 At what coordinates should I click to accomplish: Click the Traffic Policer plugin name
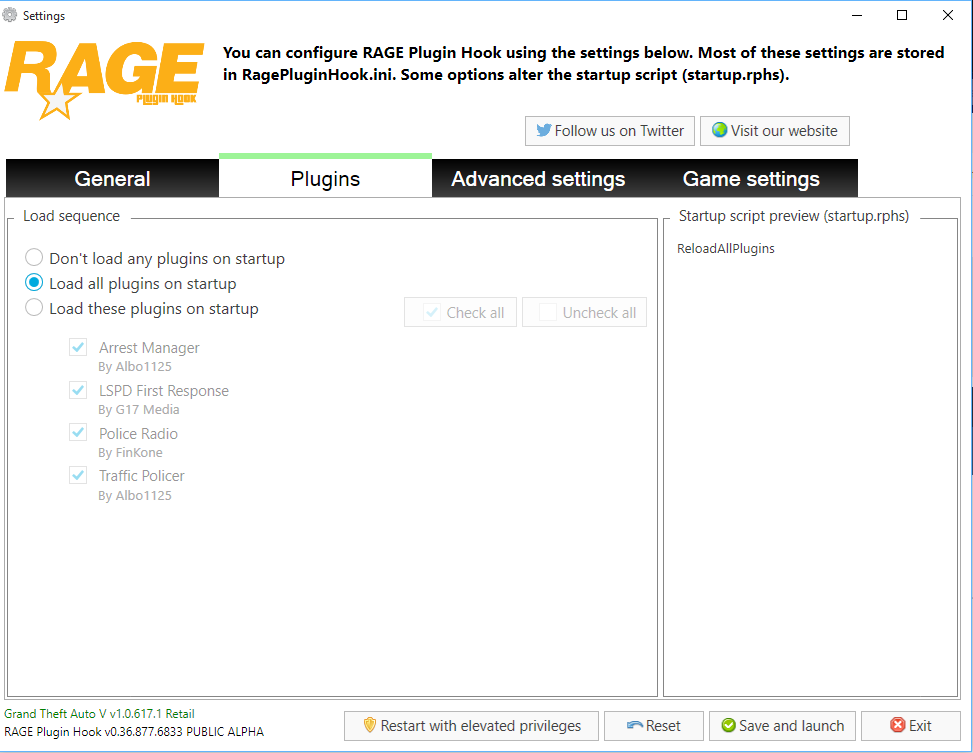141,476
